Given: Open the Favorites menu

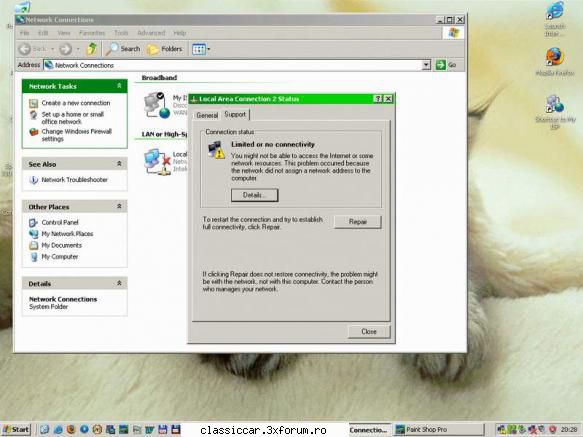Looking at the screenshot, I should 92,33.
